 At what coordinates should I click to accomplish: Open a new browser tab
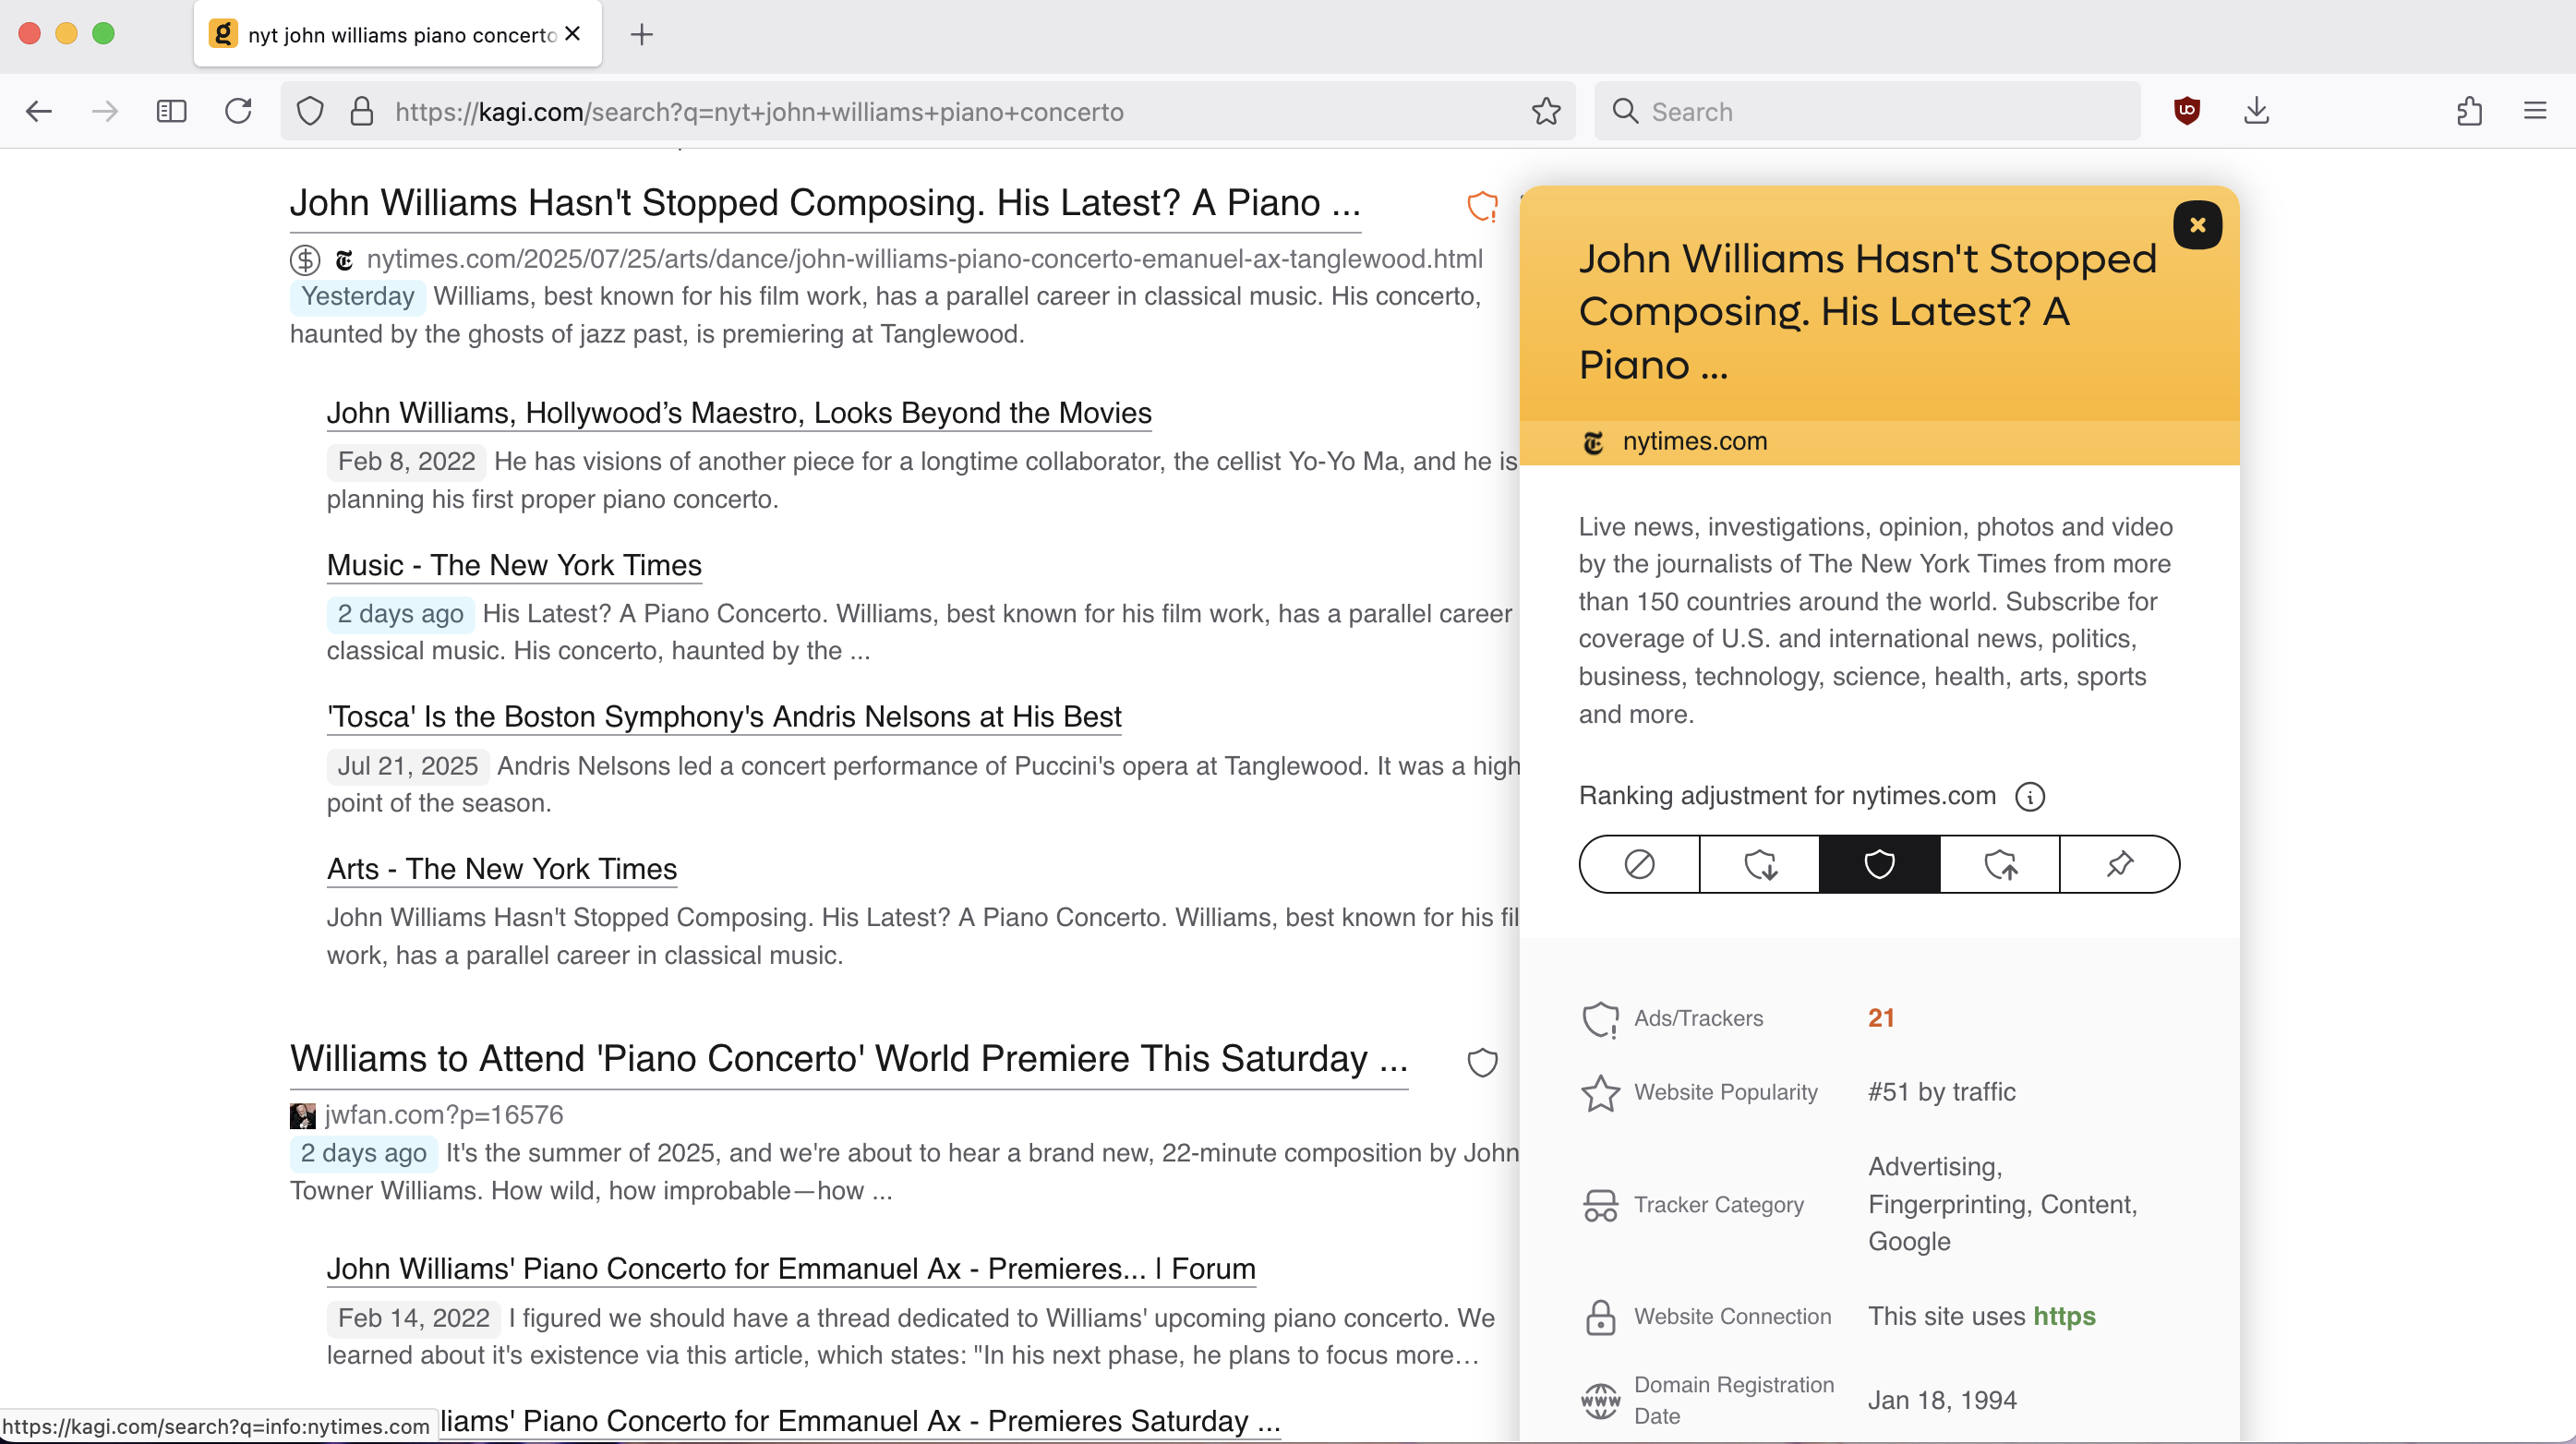[642, 34]
